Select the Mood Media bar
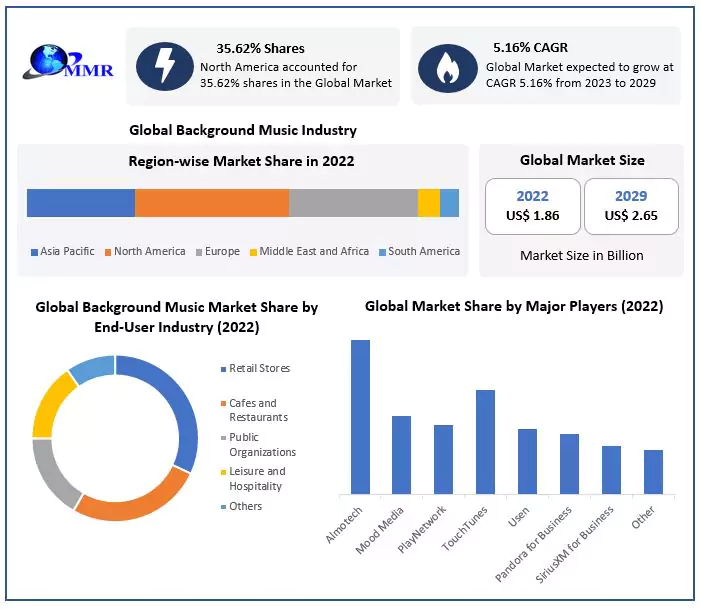 401,455
